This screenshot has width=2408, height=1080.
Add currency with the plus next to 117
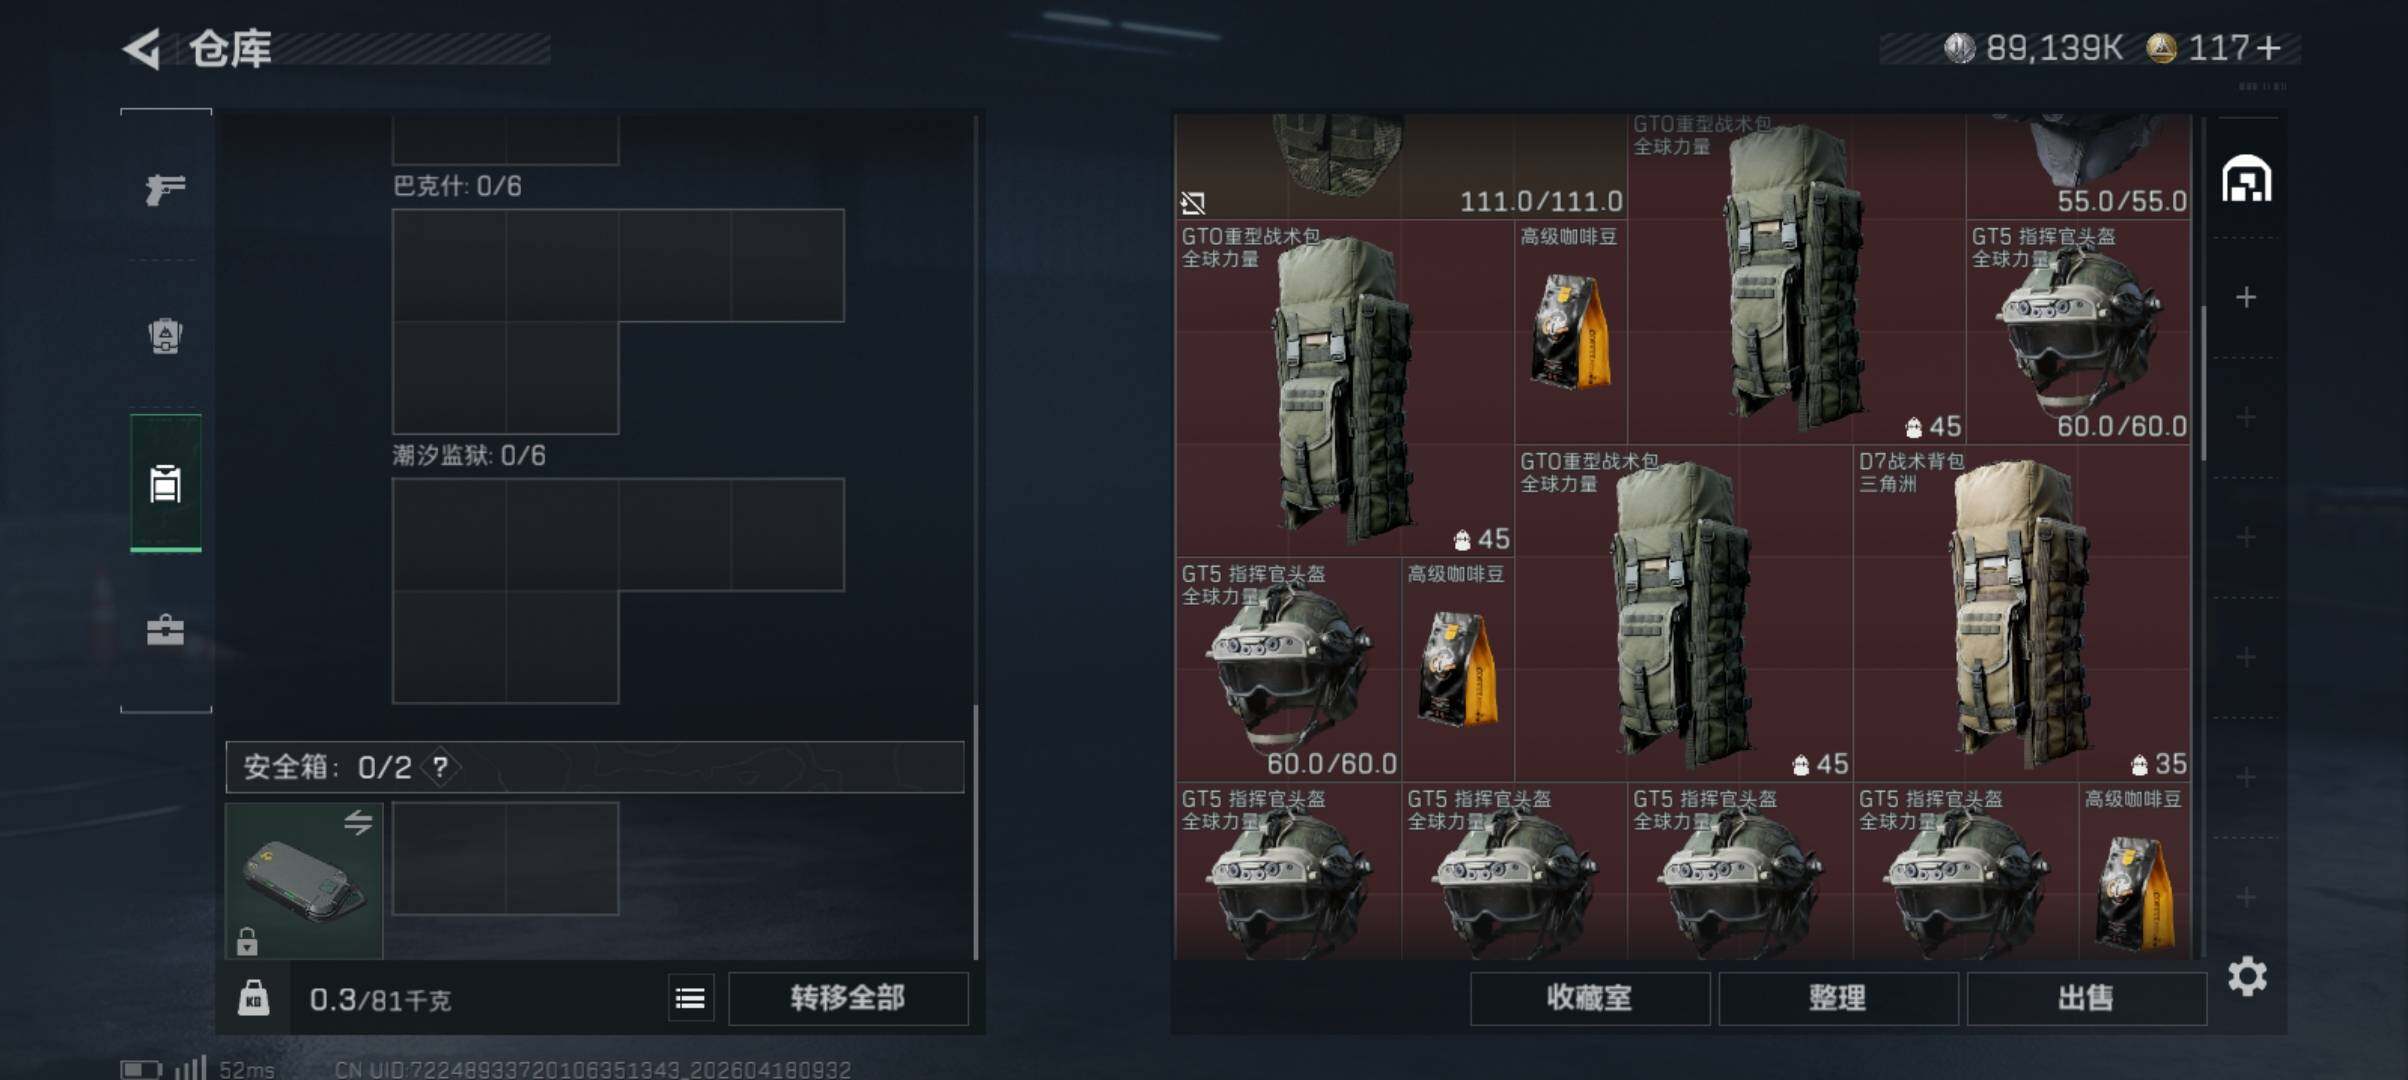click(2270, 48)
